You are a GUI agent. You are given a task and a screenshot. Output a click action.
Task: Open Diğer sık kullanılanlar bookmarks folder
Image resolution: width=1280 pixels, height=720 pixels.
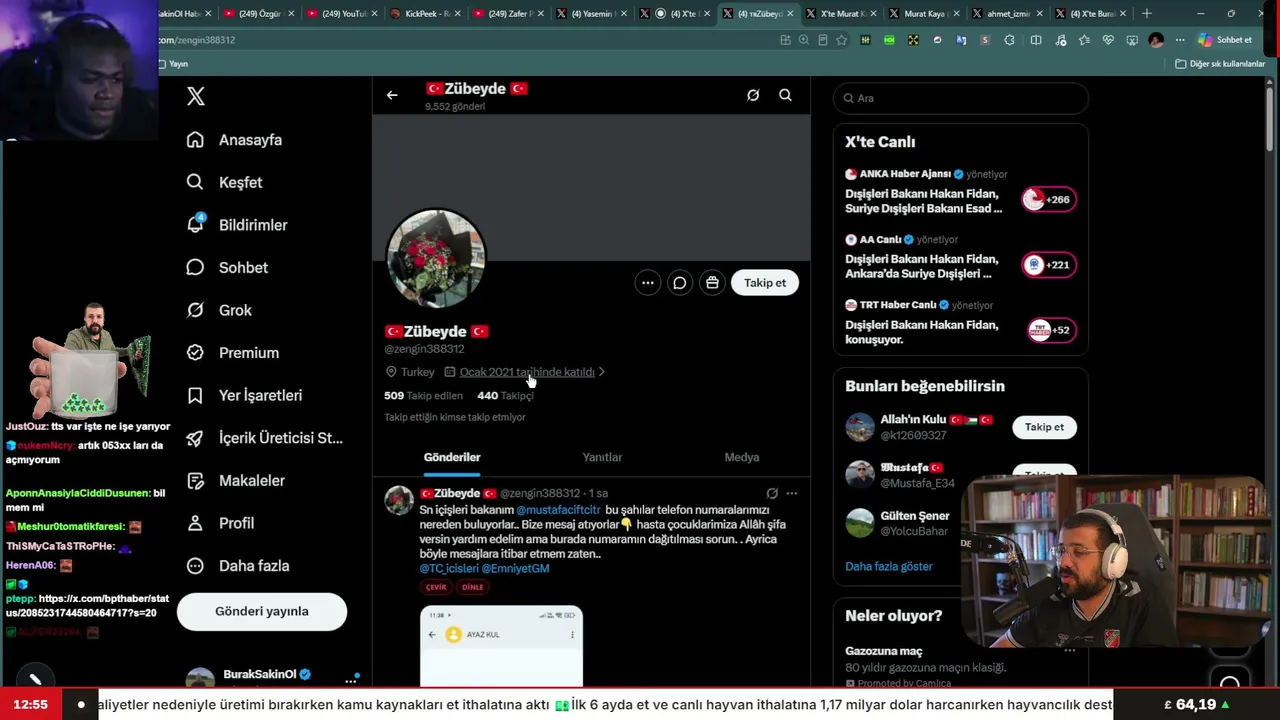pyautogui.click(x=1220, y=64)
